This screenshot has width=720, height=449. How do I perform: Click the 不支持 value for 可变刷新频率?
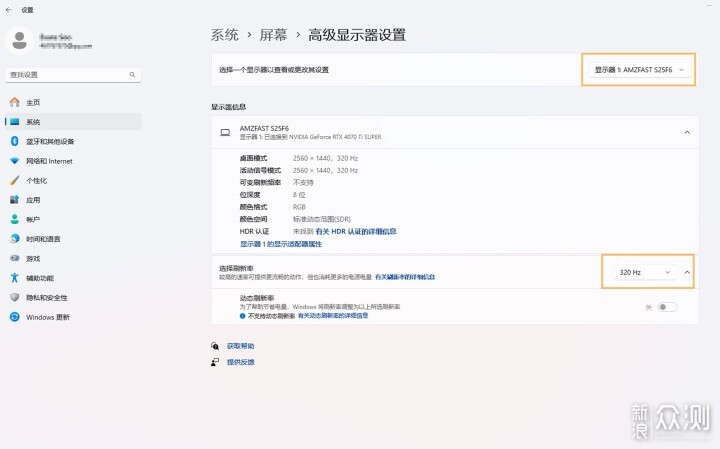[303, 182]
